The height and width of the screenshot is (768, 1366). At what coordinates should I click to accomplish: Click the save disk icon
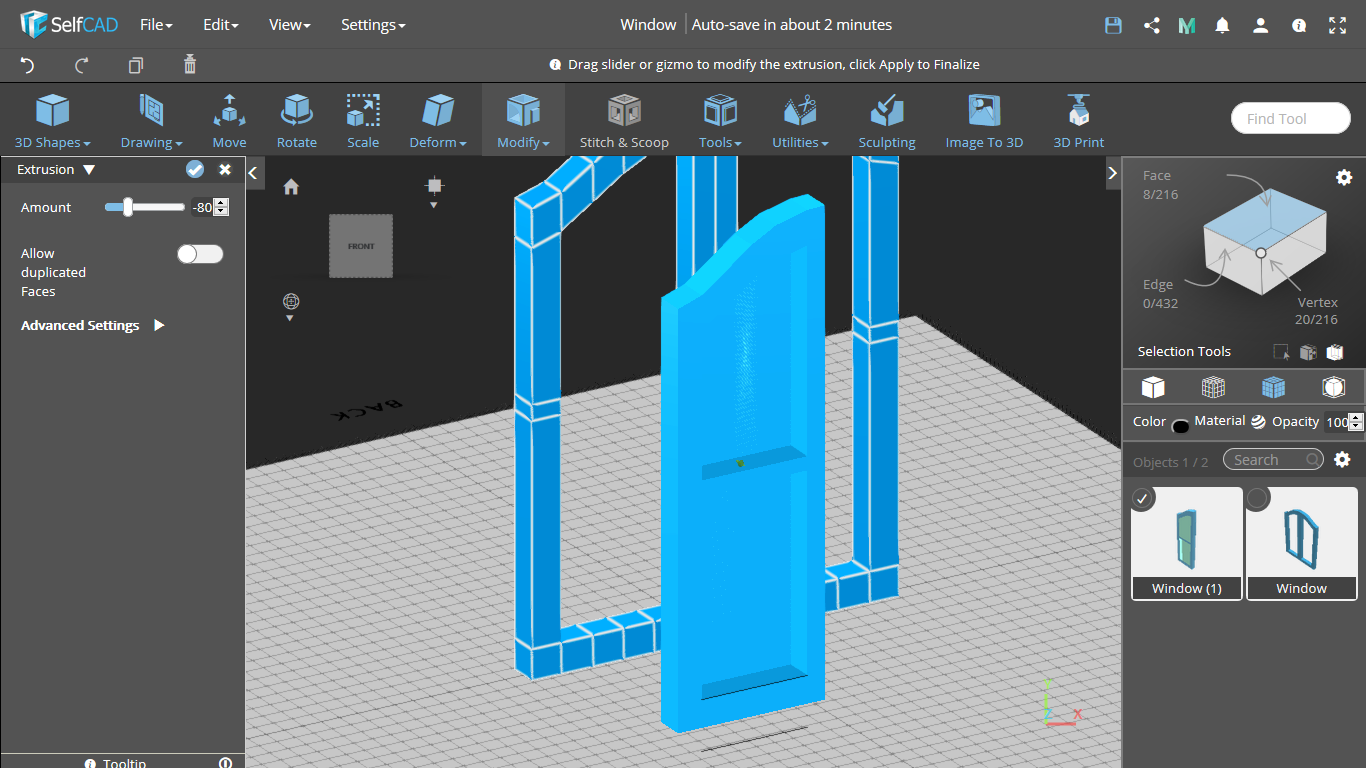1113,25
